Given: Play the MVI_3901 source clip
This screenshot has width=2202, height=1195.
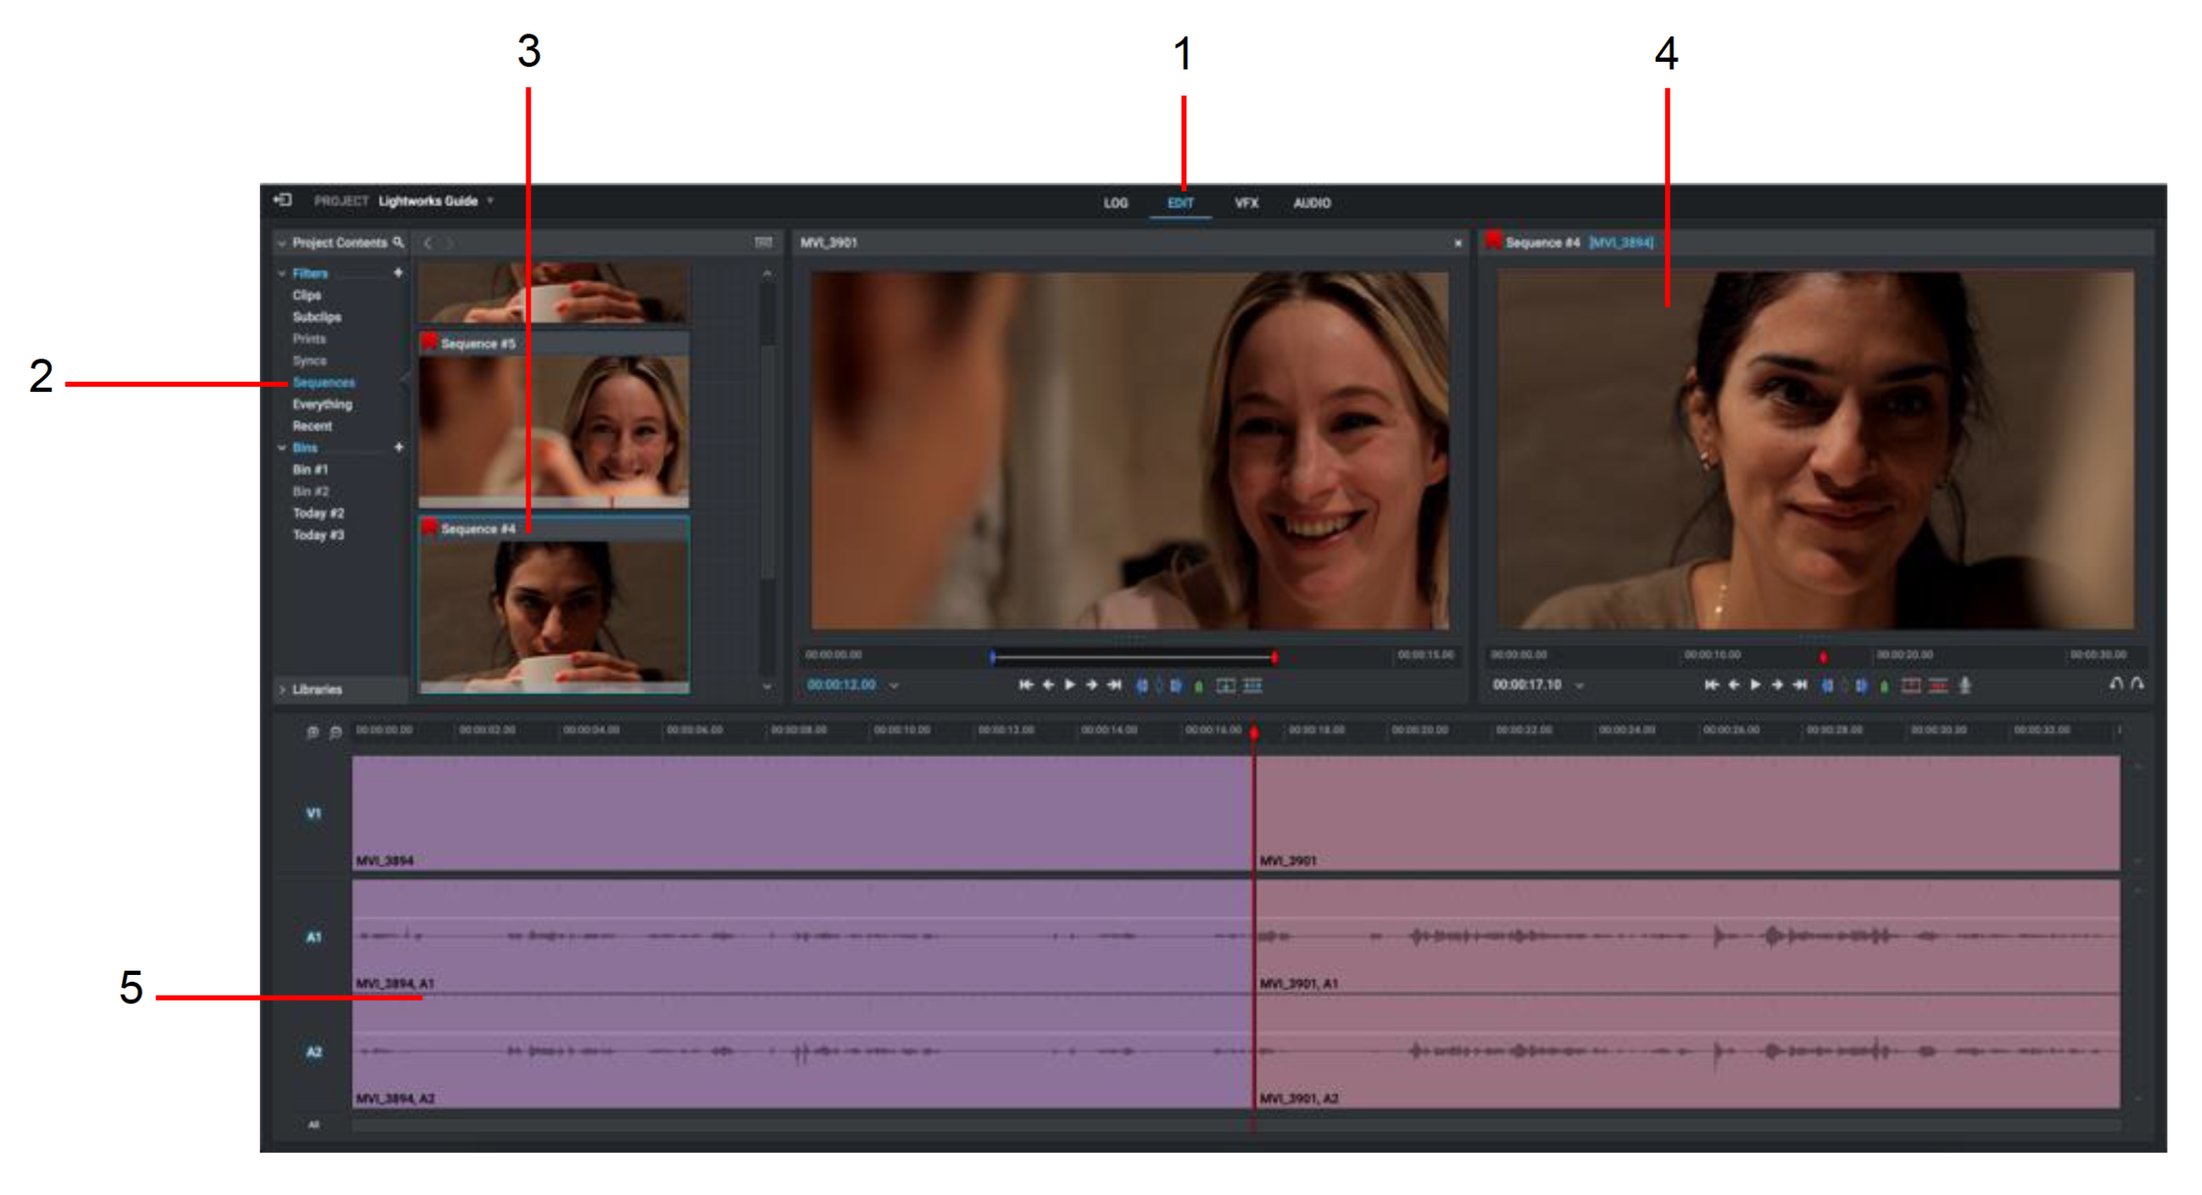Looking at the screenshot, I should (x=1070, y=686).
